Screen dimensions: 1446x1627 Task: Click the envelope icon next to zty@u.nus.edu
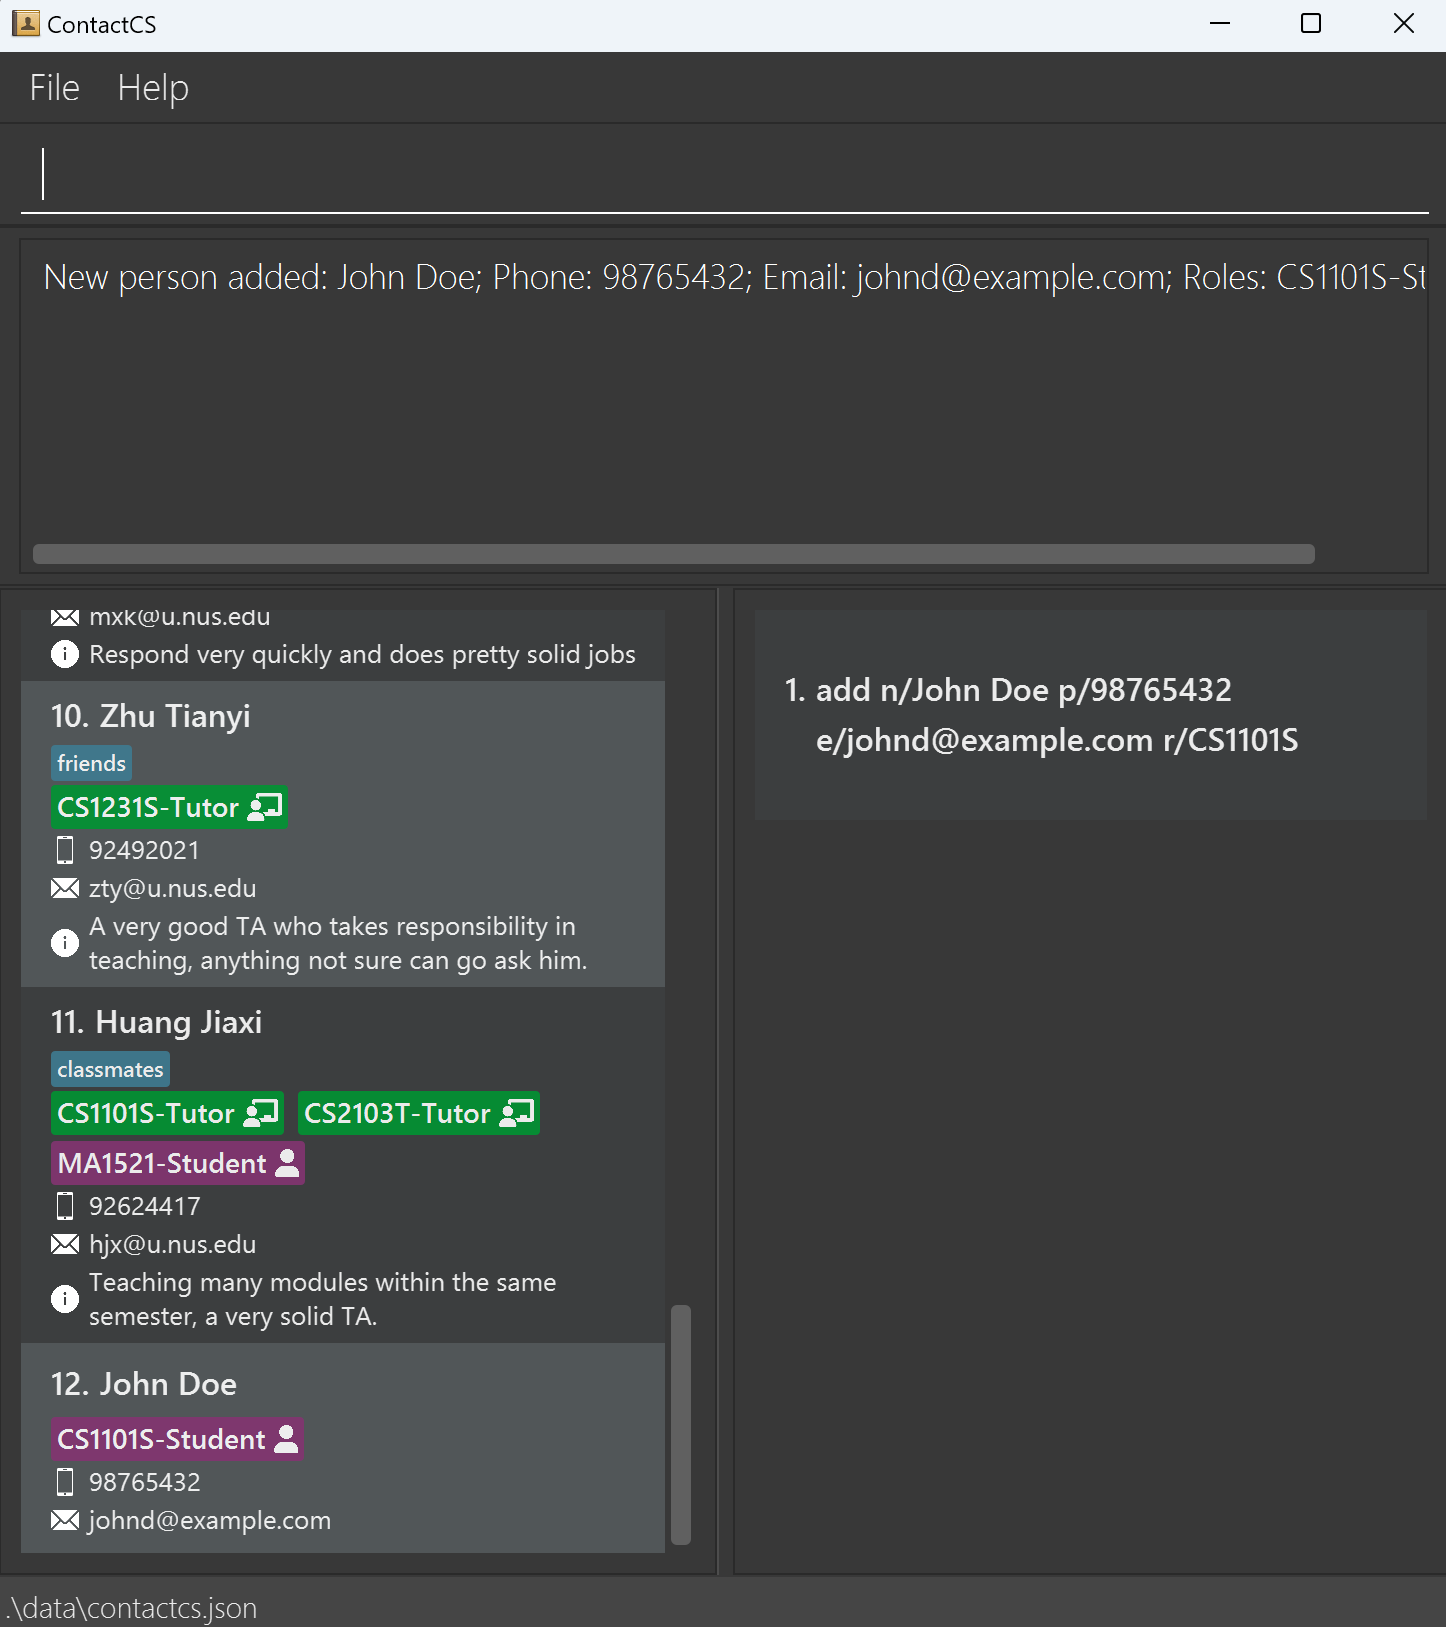[65, 888]
